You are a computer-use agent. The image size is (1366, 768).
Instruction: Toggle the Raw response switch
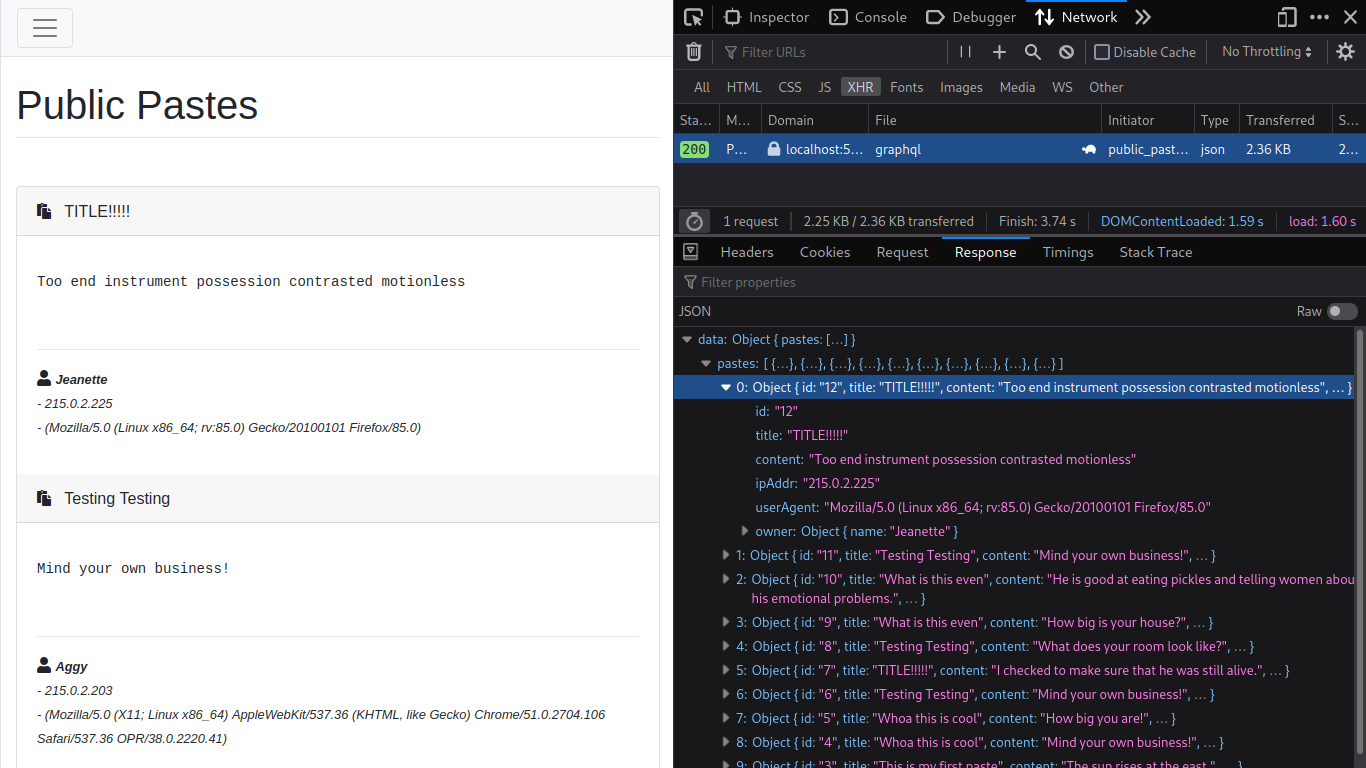(1342, 311)
